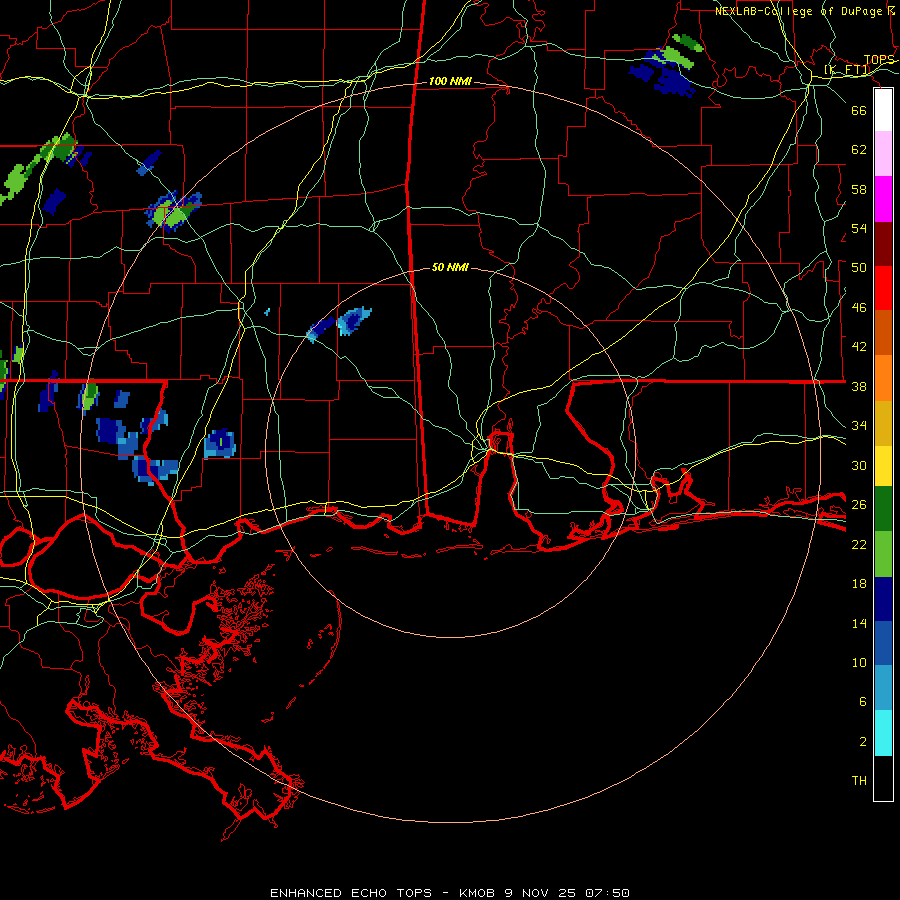Viewport: 900px width, 900px height.
Task: Click the "18" legend value
Action: pyautogui.click(x=859, y=584)
